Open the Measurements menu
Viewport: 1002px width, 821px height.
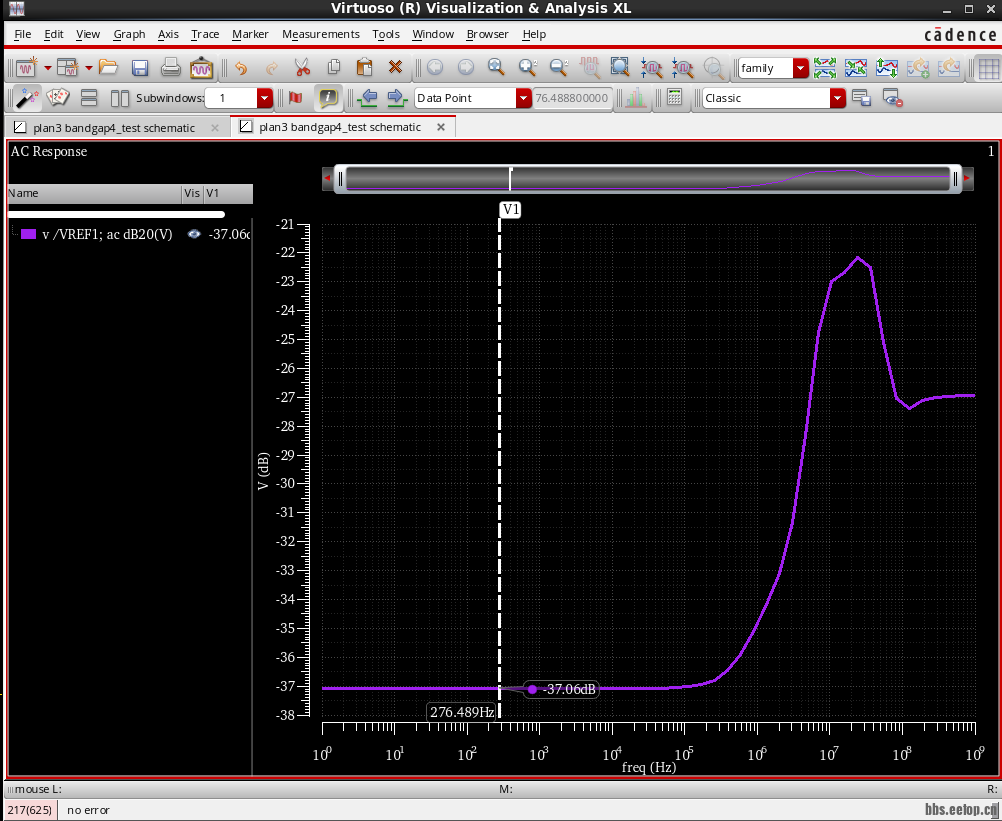pos(320,34)
